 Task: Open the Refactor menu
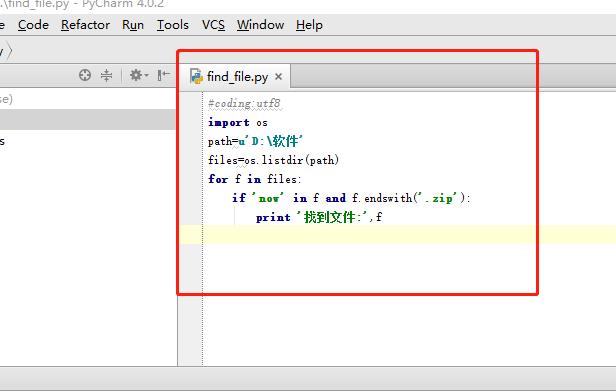pos(85,25)
